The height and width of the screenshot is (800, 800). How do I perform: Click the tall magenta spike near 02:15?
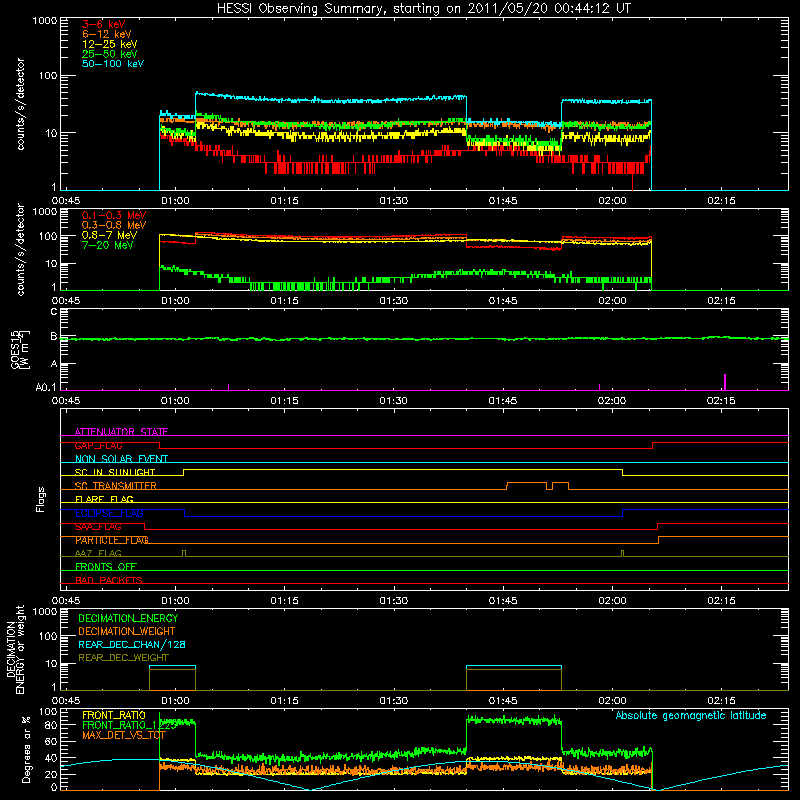[x=725, y=382]
